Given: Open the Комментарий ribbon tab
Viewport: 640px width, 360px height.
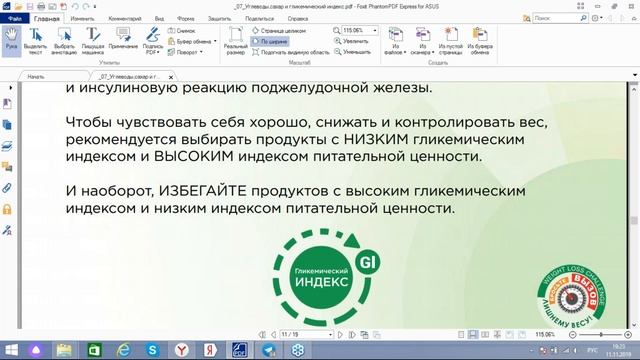Looking at the screenshot, I should (125, 19).
